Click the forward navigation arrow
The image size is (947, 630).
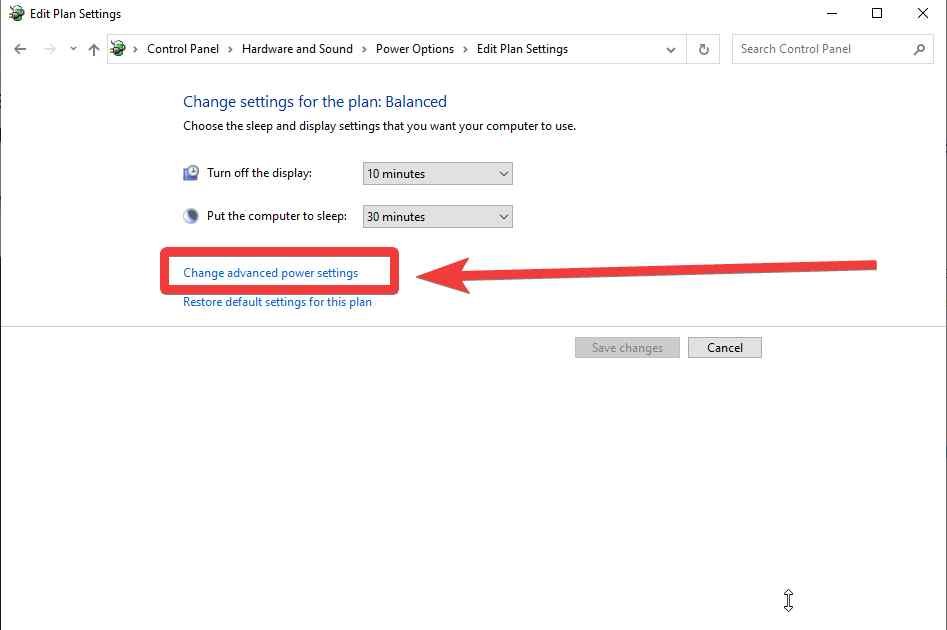pyautogui.click(x=50, y=49)
